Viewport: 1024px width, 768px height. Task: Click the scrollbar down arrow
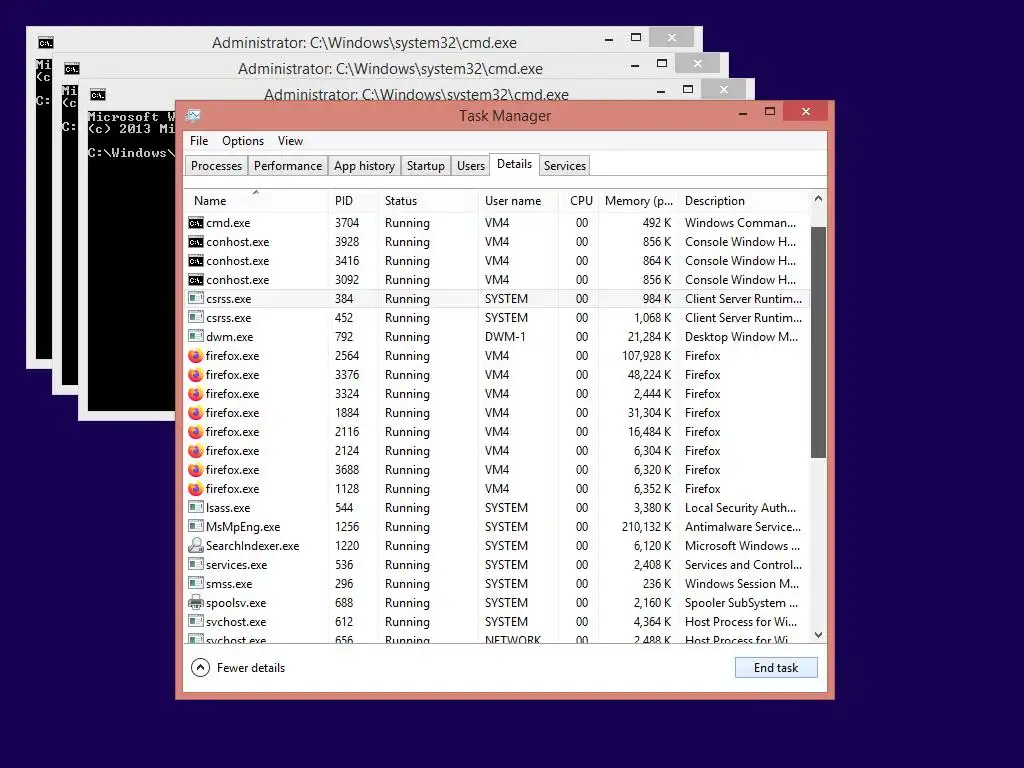(818, 635)
